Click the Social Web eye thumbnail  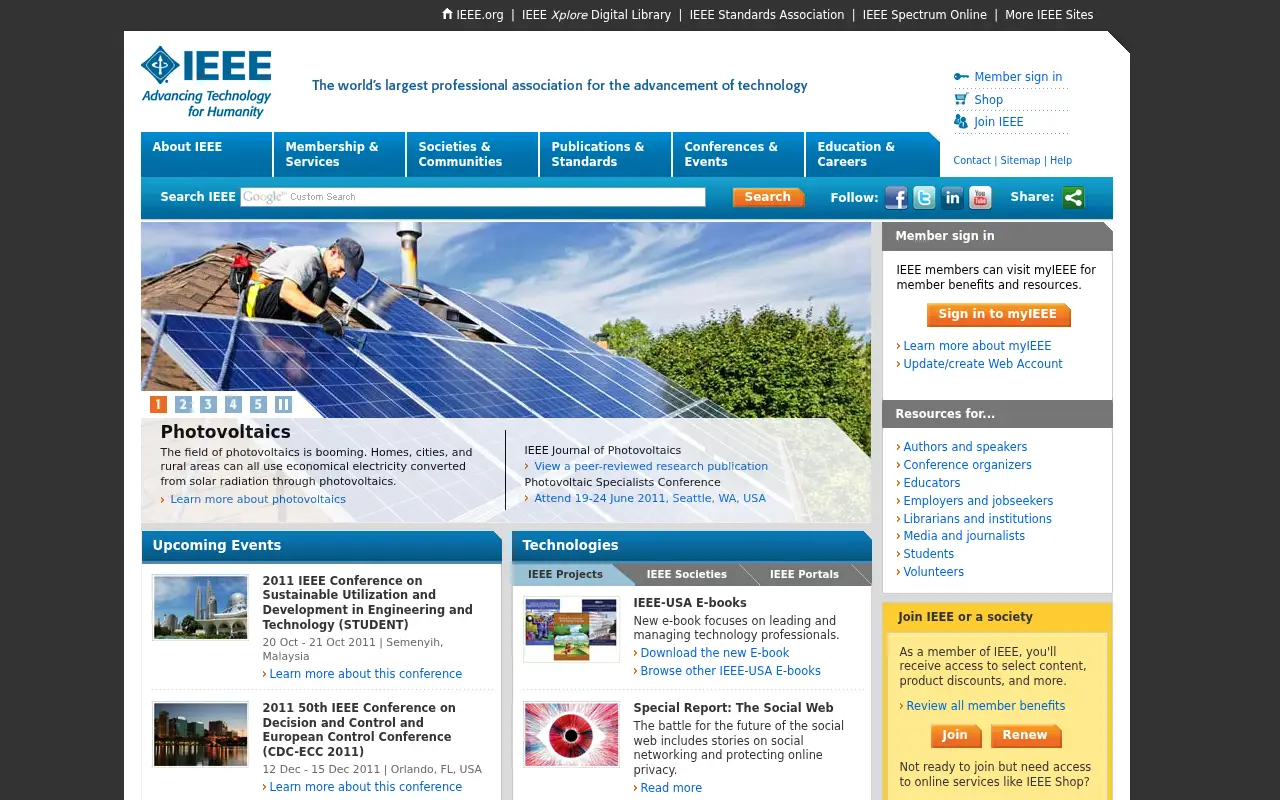click(x=571, y=735)
